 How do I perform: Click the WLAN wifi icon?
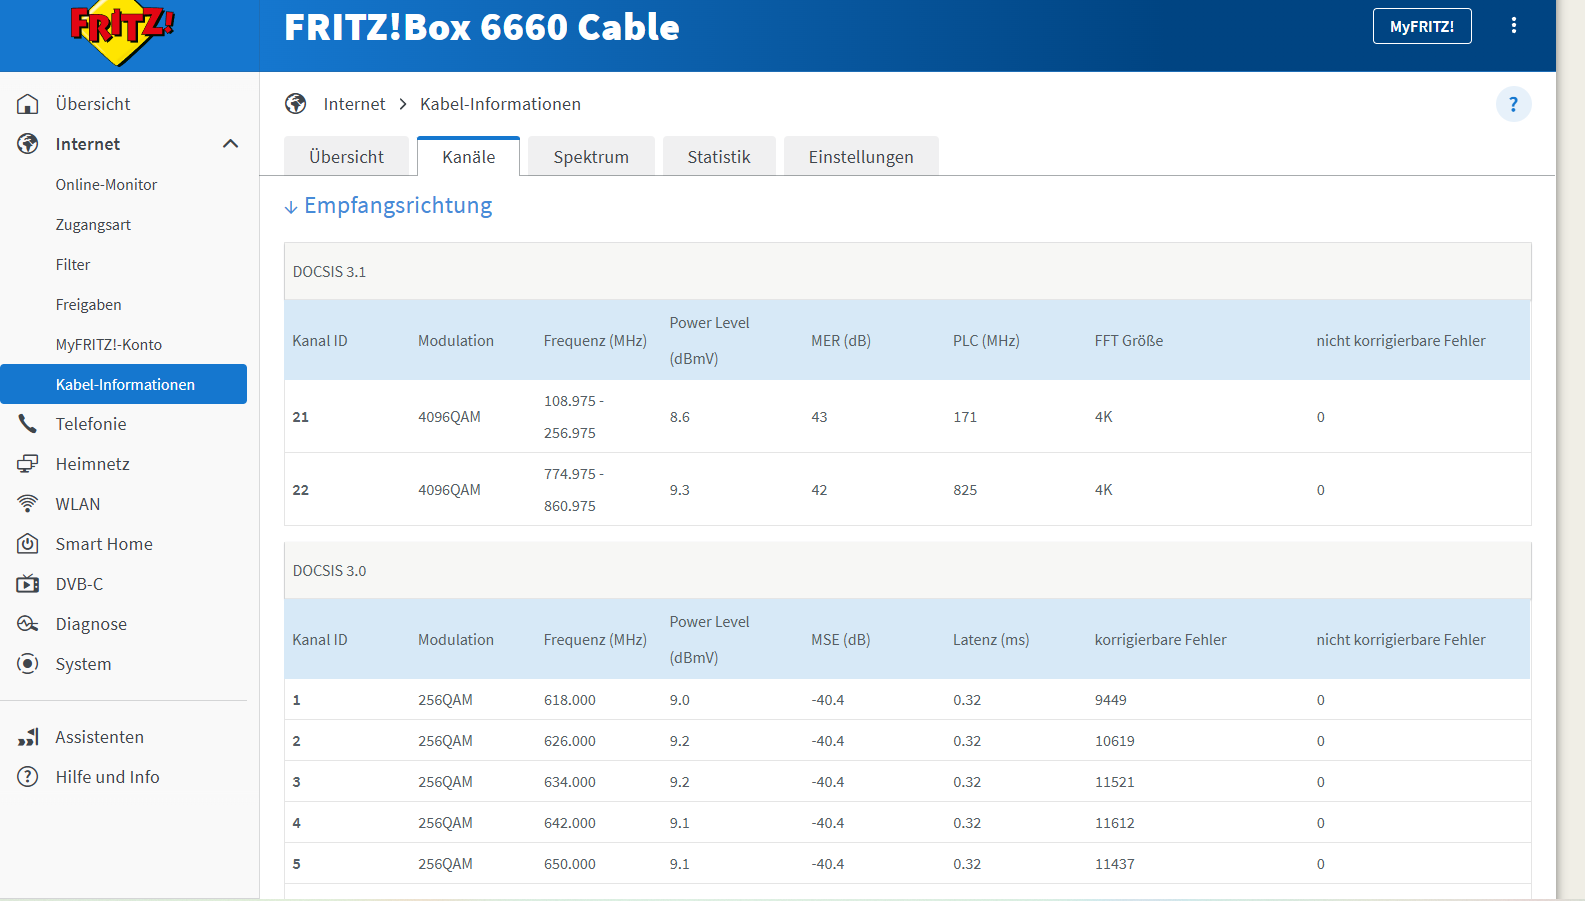point(28,504)
